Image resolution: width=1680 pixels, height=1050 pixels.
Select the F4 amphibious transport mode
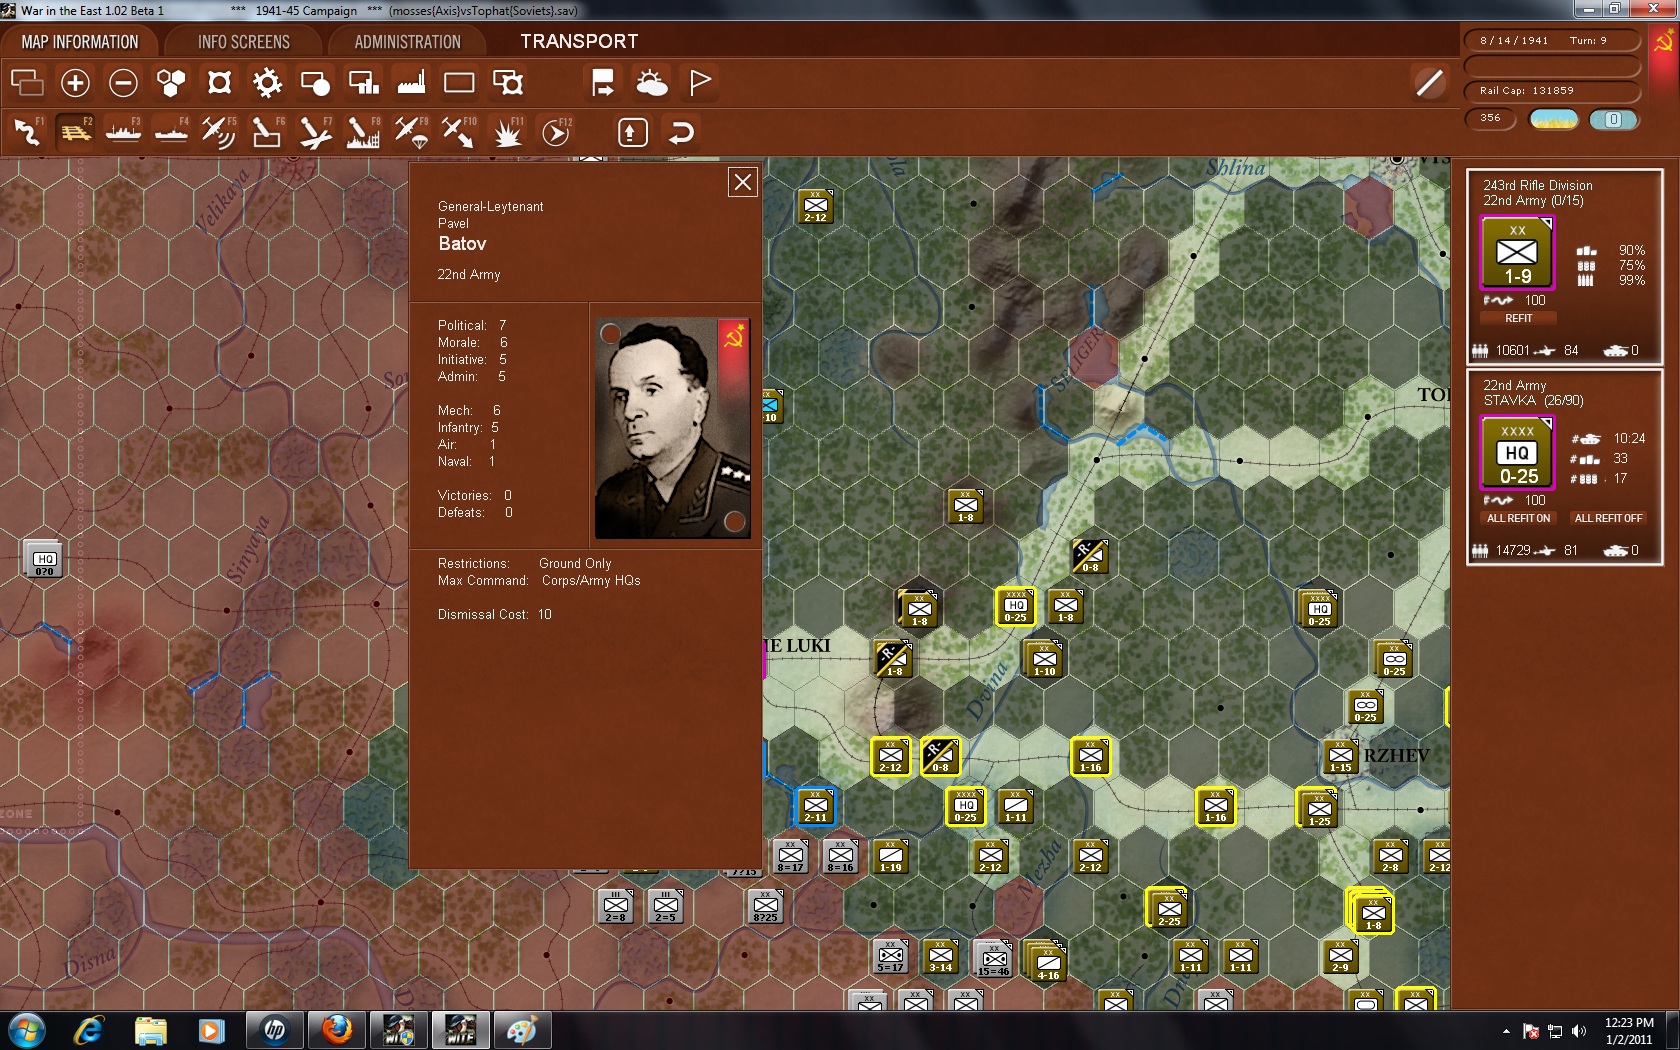click(171, 132)
